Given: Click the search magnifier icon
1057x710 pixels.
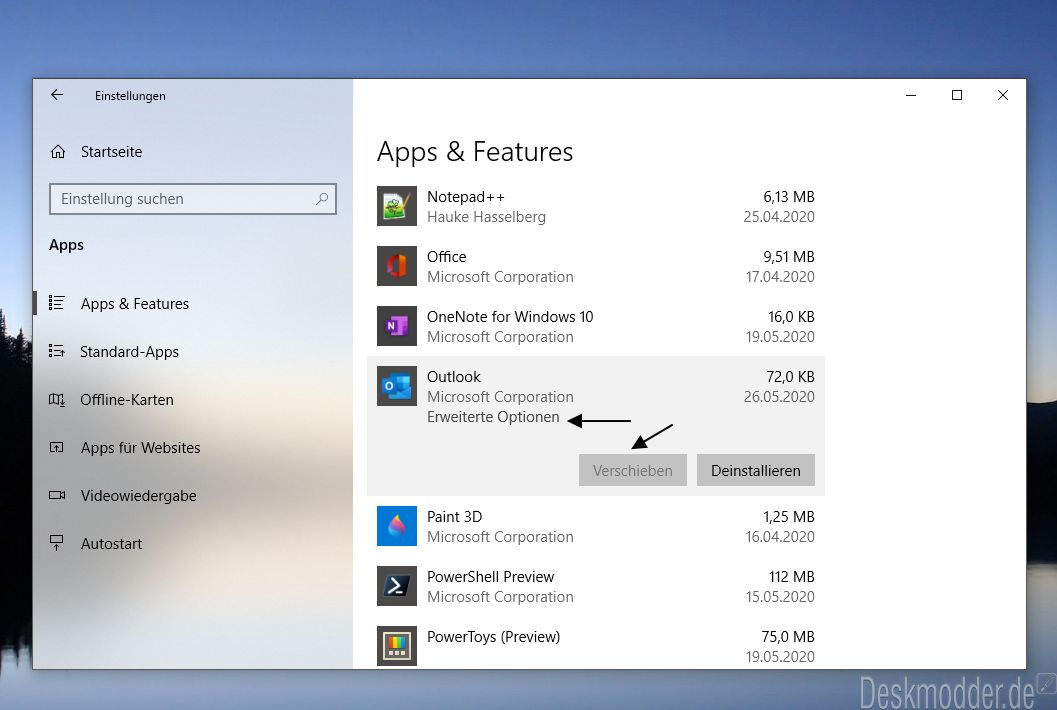Looking at the screenshot, I should coord(322,199).
